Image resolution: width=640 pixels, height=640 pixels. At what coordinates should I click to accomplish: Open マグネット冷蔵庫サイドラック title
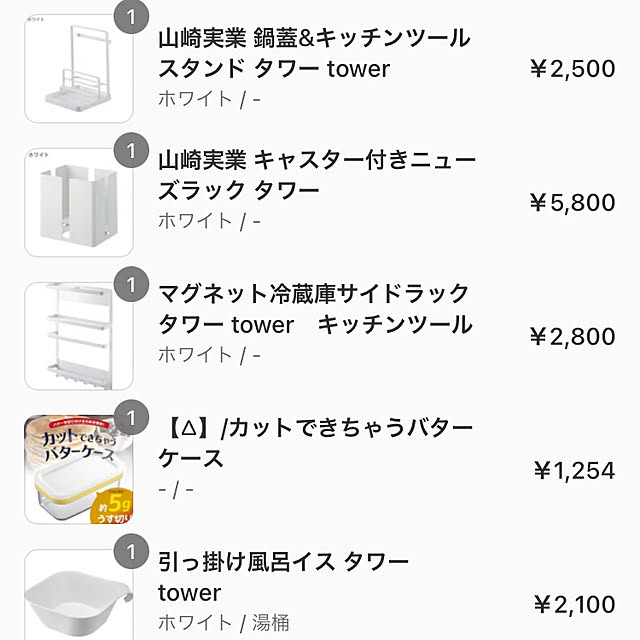tap(315, 309)
